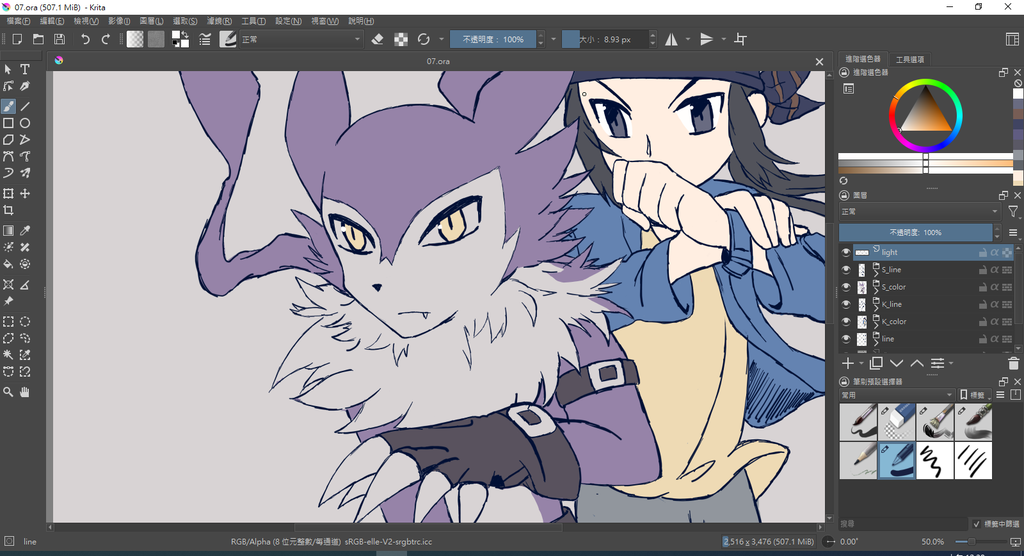Open the layer blending mode dropdown
The image size is (1024, 556).
920,212
